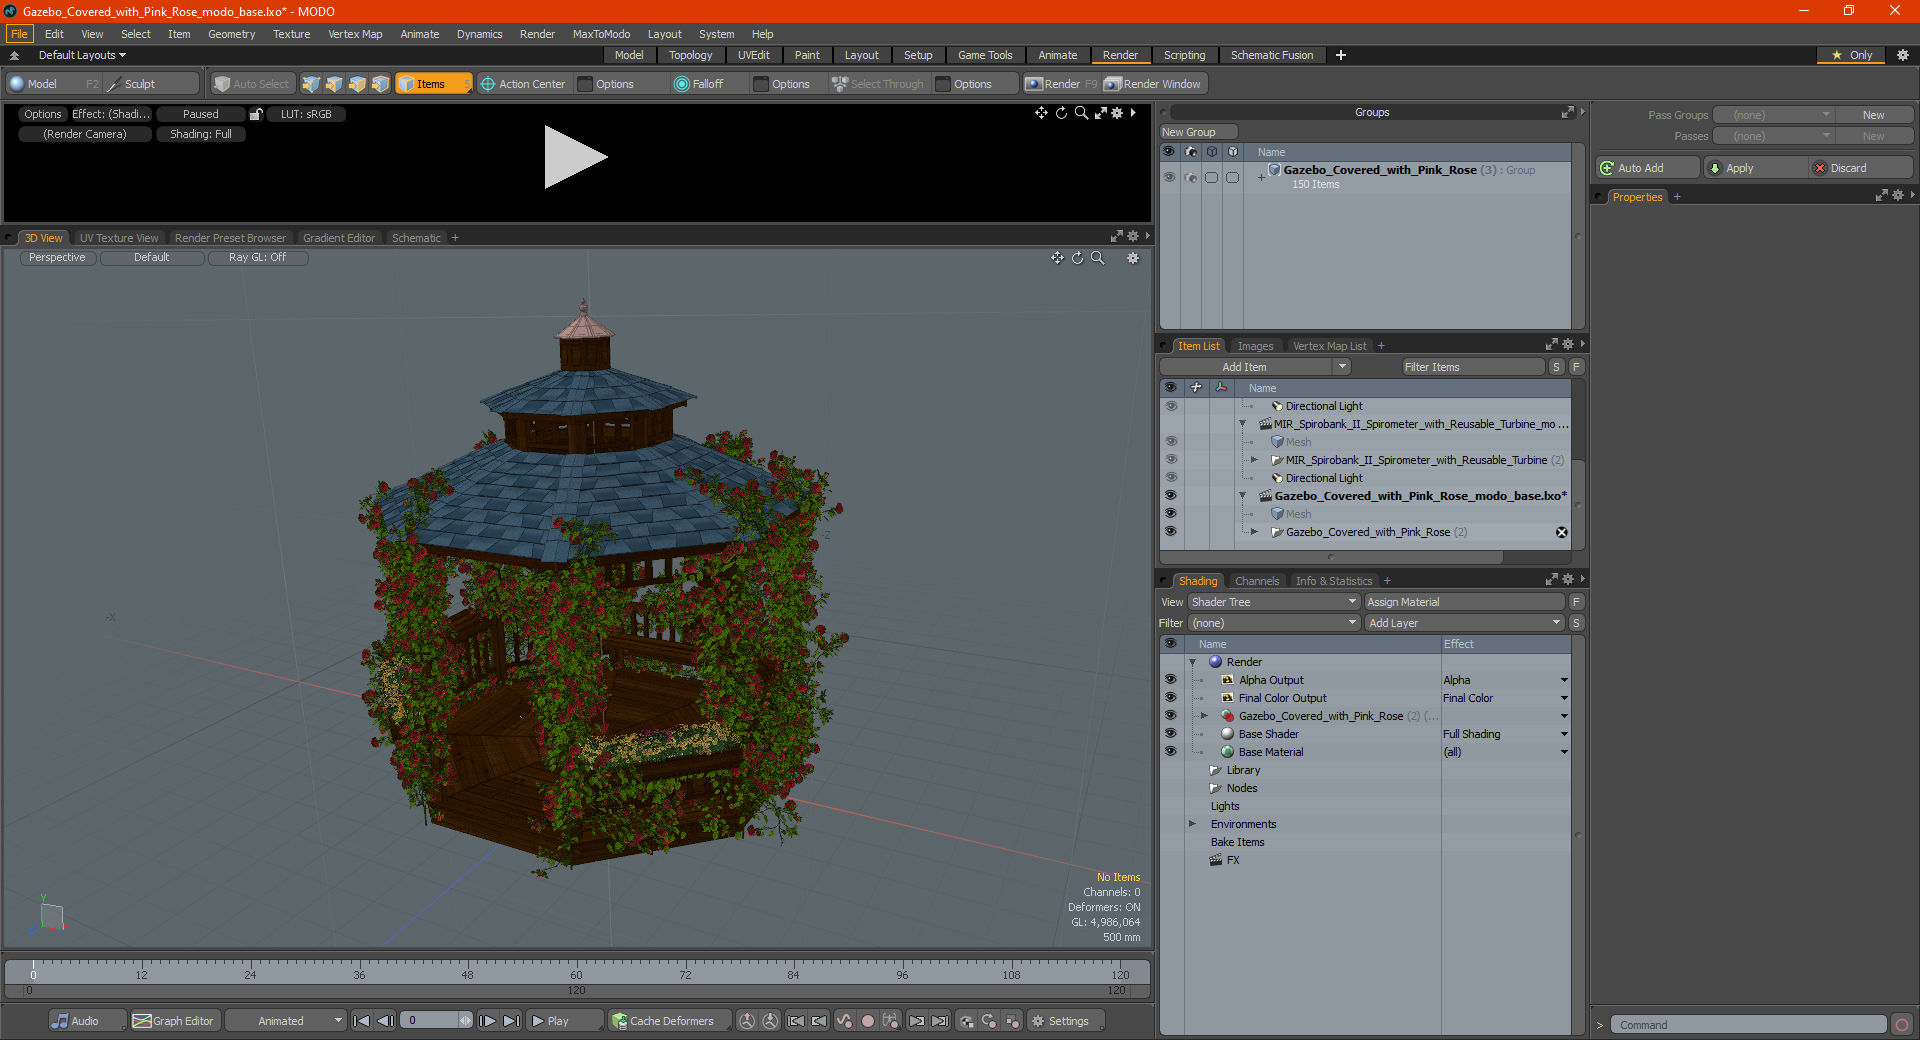The image size is (1920, 1040).
Task: Toggle visibility of the first Directional Light
Action: pyautogui.click(x=1170, y=406)
